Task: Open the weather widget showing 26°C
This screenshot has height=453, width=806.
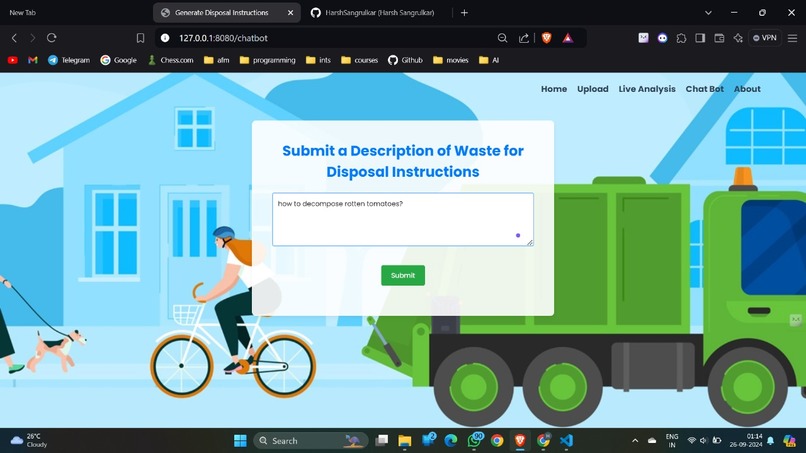Action: [29, 441]
